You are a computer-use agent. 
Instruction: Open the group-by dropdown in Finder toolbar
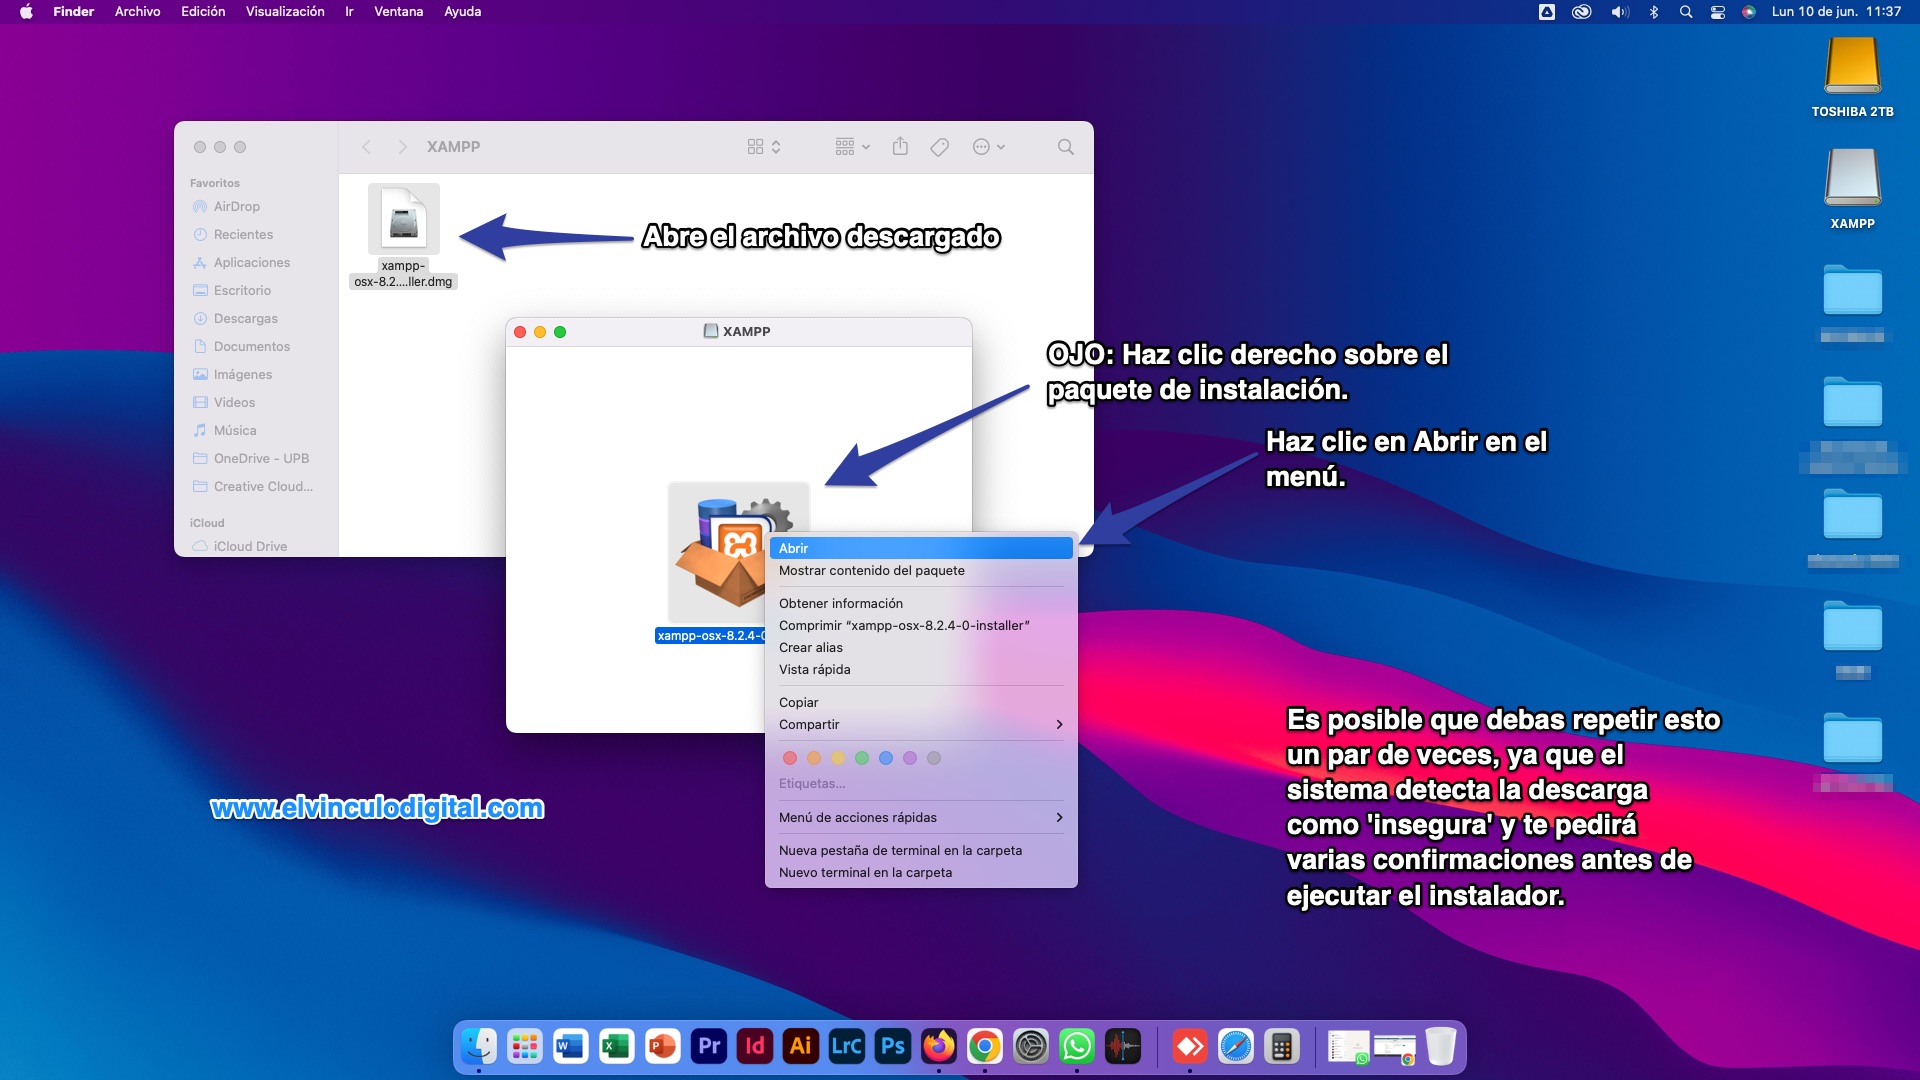click(852, 147)
